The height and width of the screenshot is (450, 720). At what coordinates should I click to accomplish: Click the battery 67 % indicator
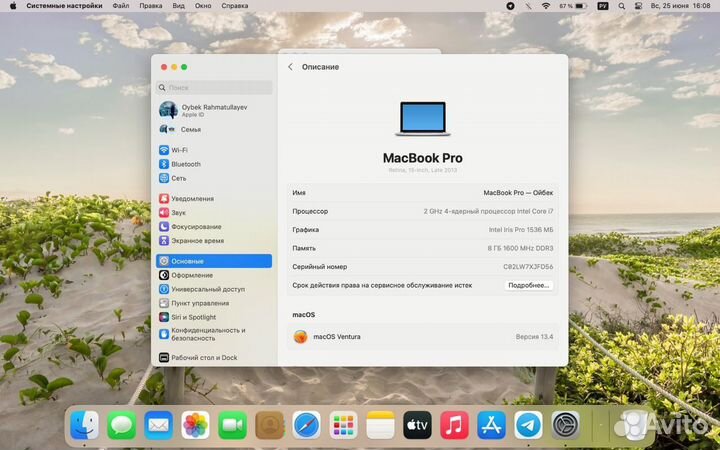point(573,6)
